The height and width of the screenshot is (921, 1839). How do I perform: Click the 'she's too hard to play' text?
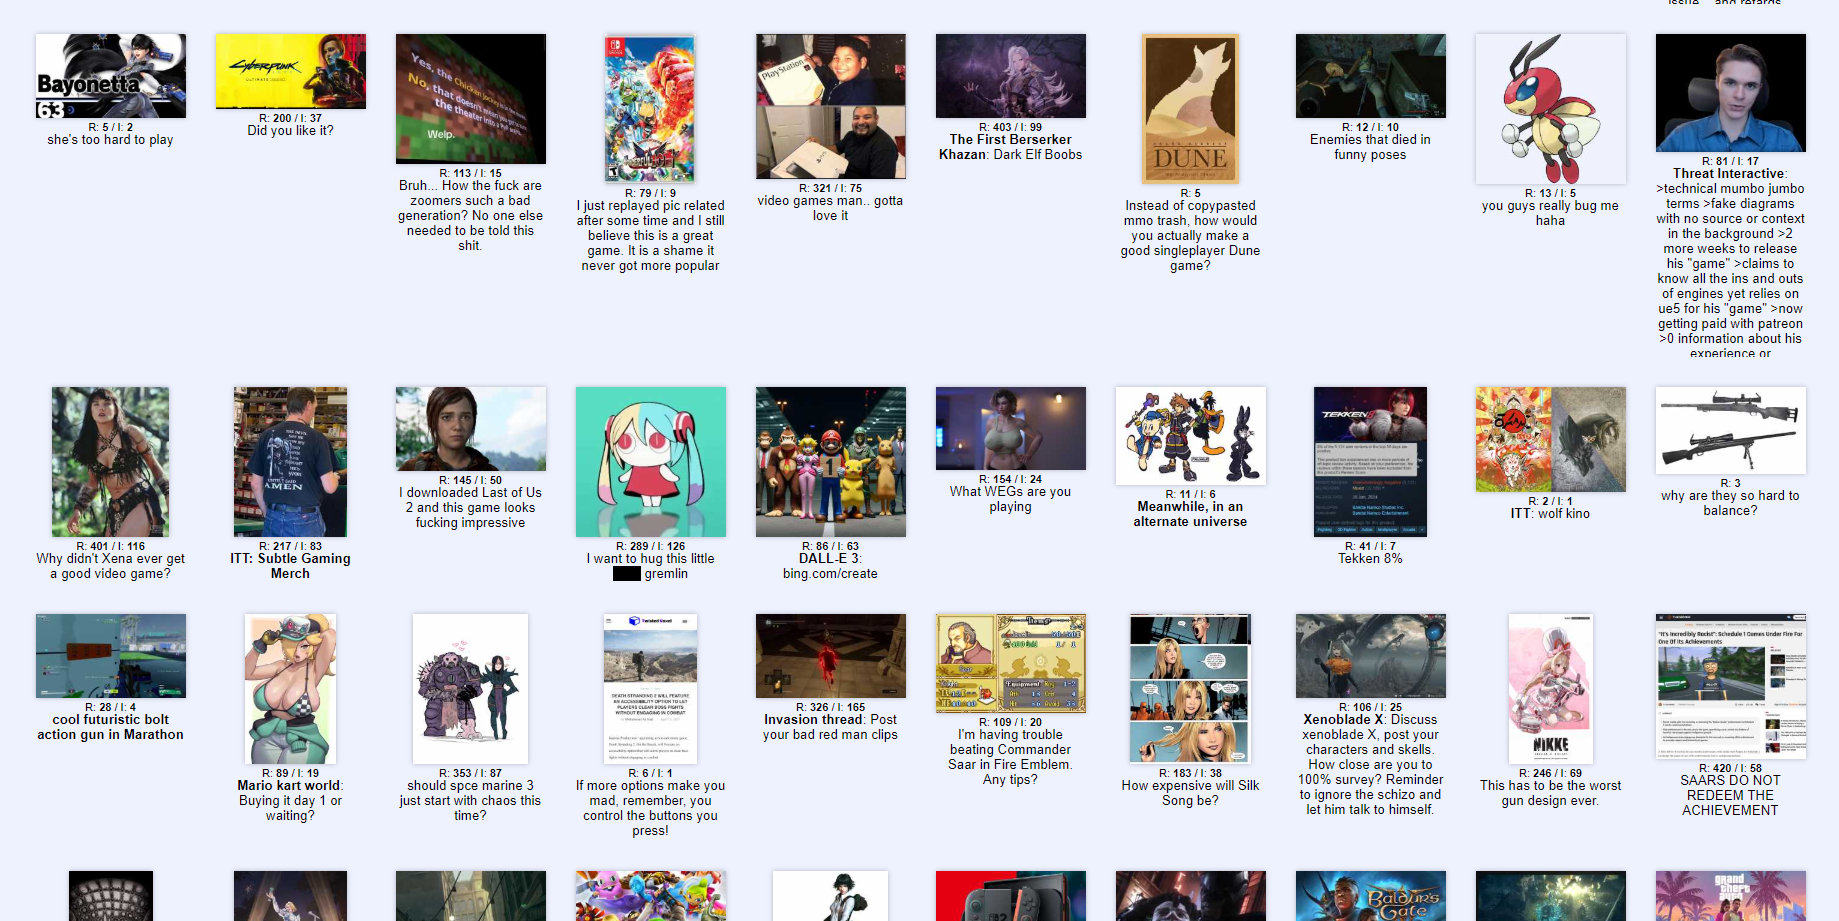(110, 140)
